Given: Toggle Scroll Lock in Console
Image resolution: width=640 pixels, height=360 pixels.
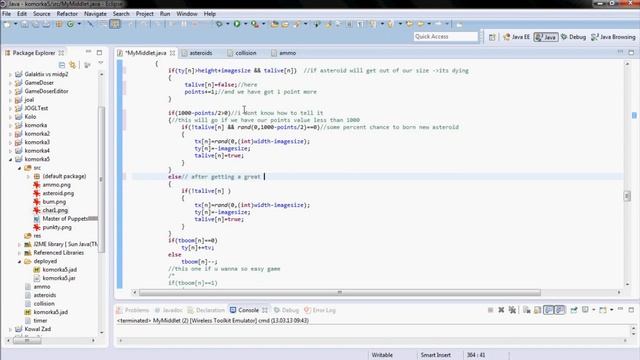Looking at the screenshot, I should 538,310.
